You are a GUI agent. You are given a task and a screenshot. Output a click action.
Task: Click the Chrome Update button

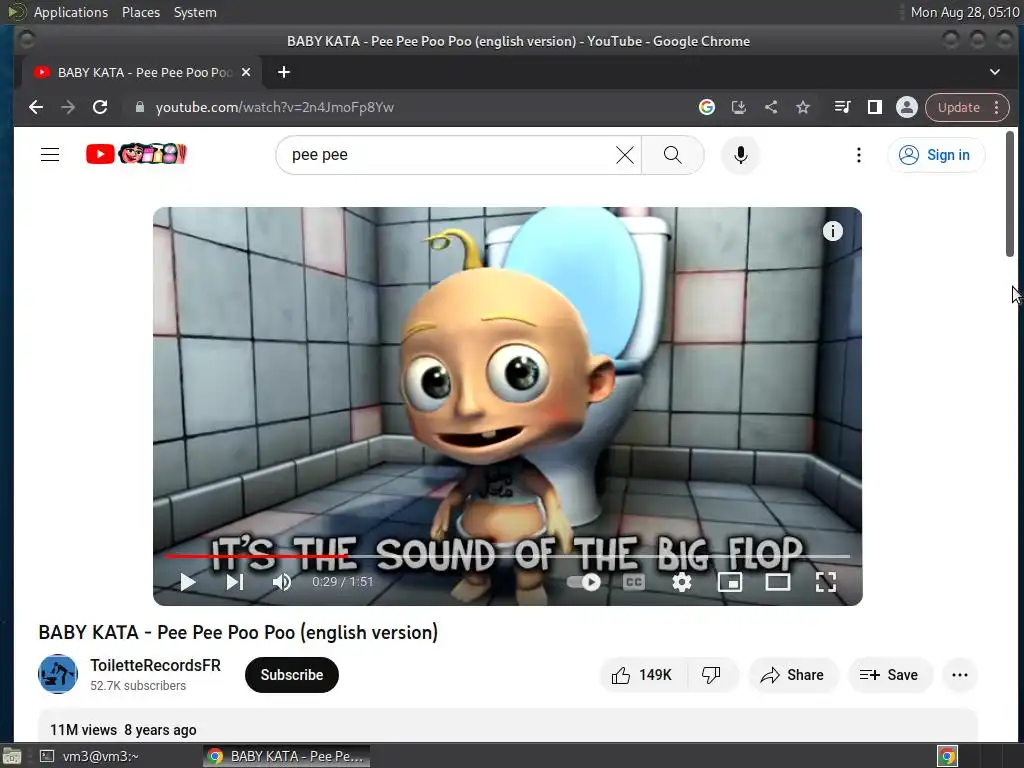point(967,107)
